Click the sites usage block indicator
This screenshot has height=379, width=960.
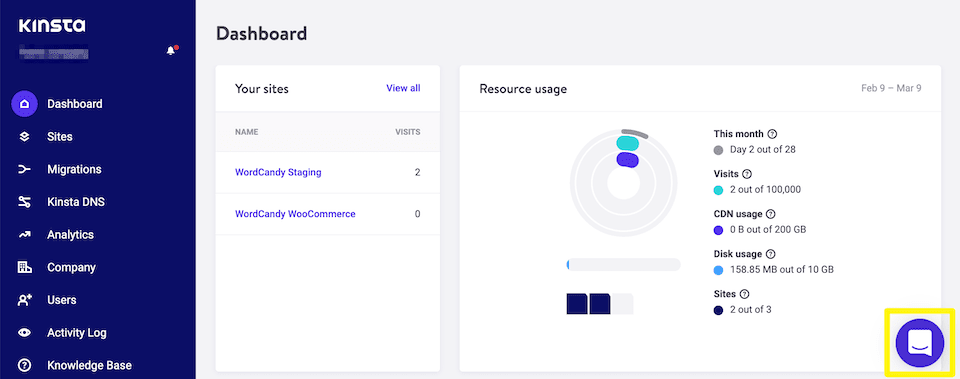coord(600,304)
